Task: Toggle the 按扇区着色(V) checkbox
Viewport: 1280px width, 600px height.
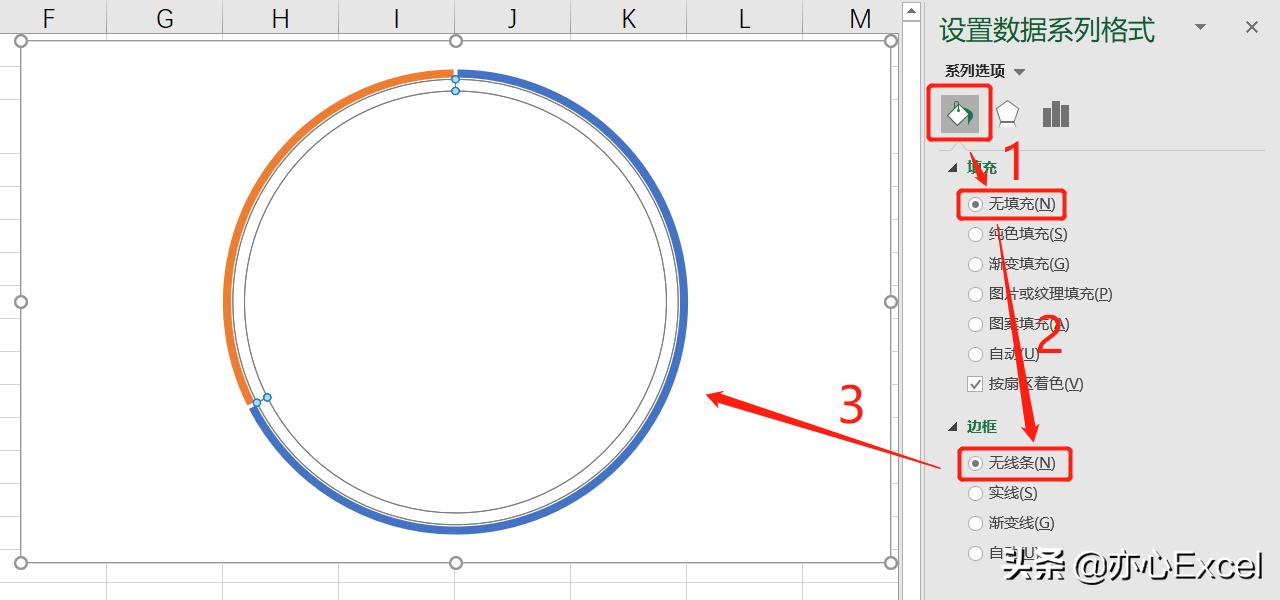Action: click(975, 384)
